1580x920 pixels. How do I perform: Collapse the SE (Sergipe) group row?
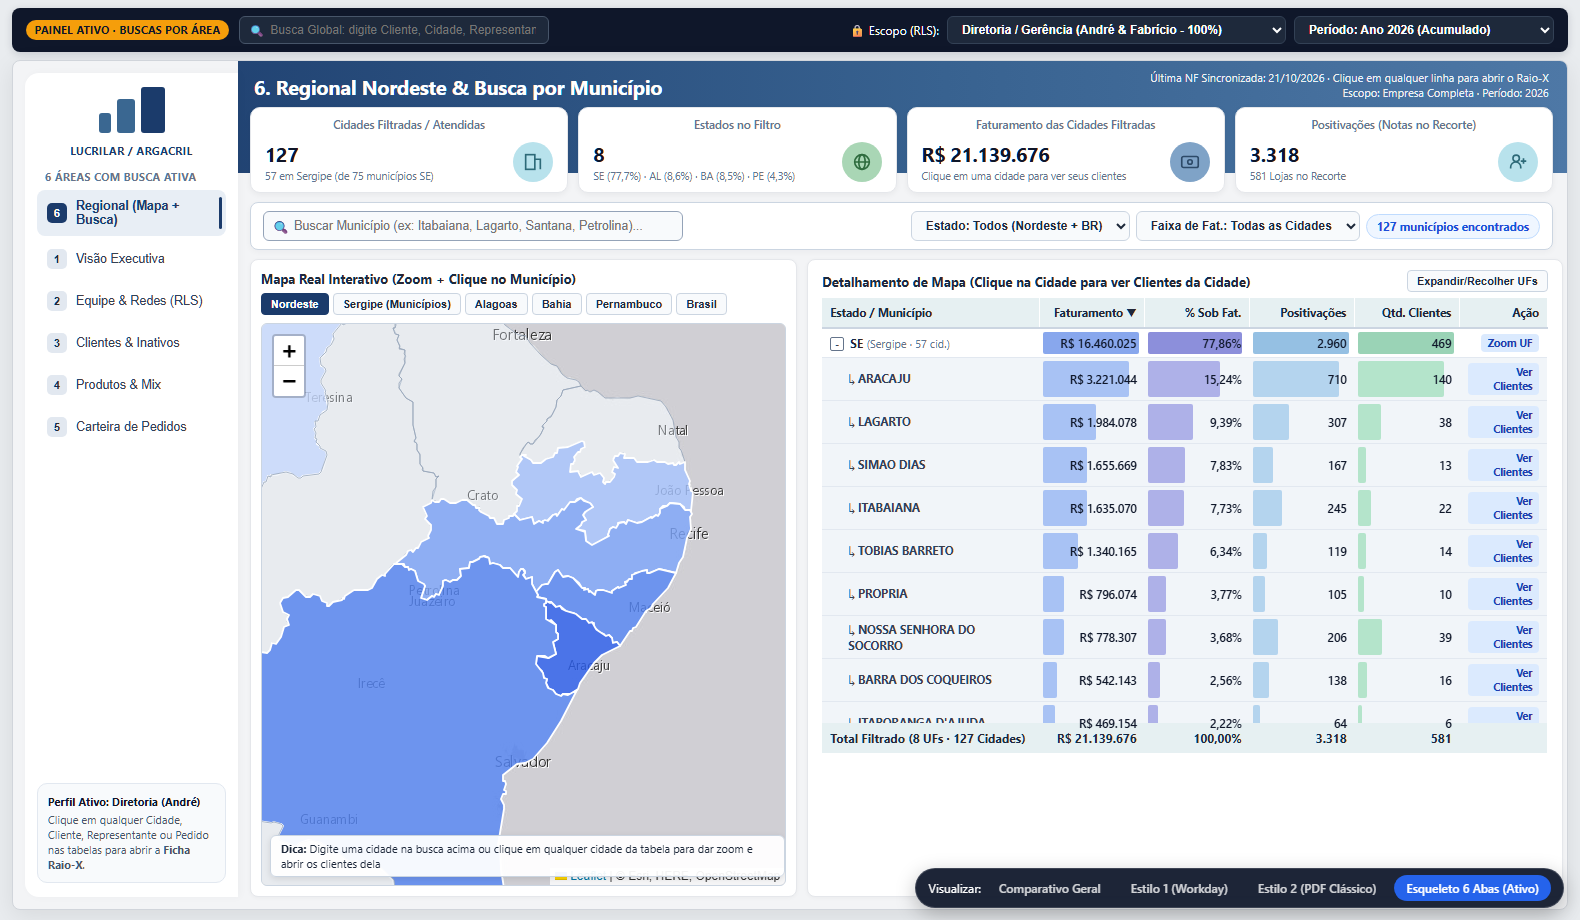pyautogui.click(x=837, y=344)
